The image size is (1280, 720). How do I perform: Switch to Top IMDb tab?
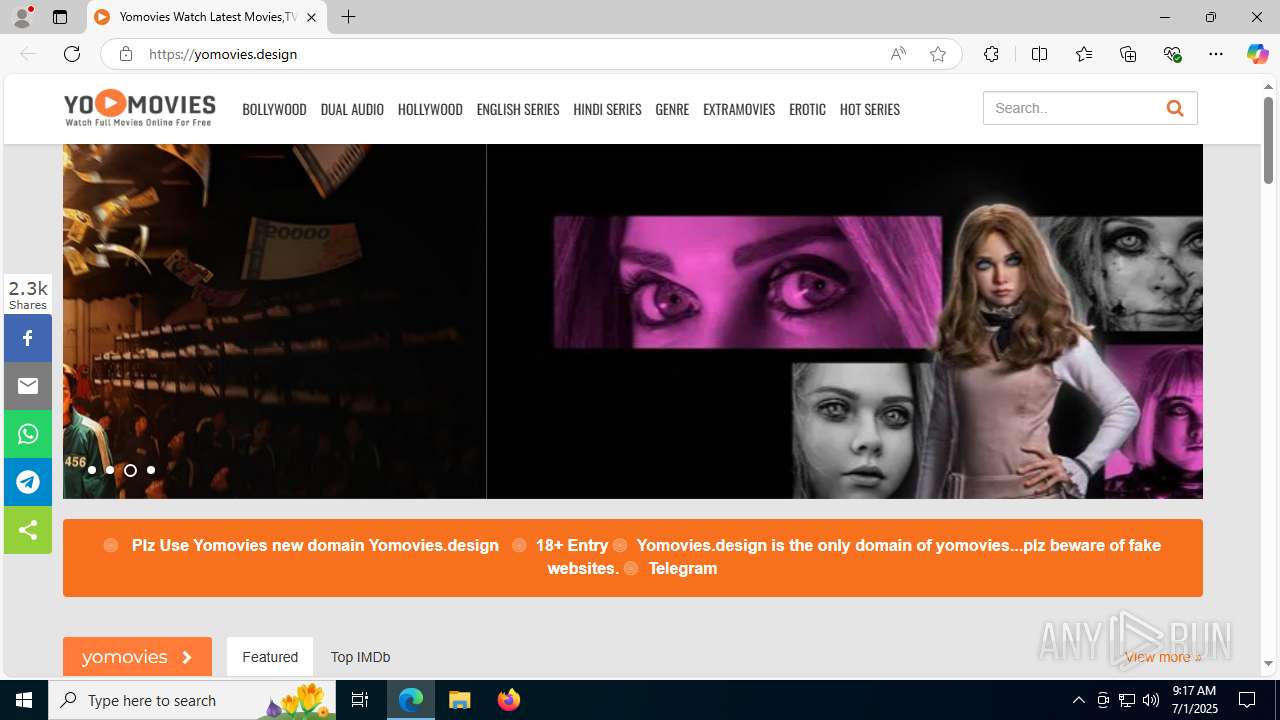pos(360,657)
